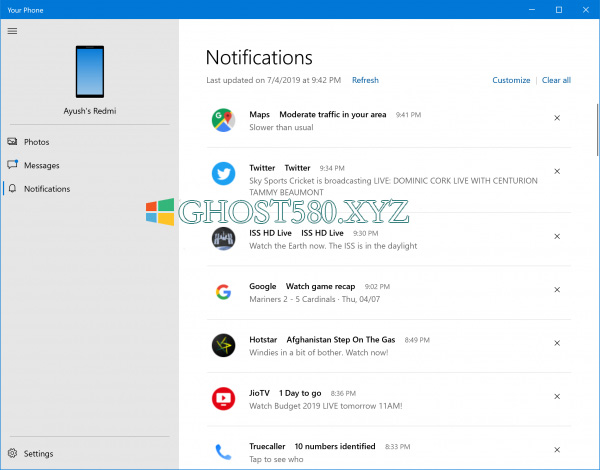Open Messages section in sidebar

point(90,165)
